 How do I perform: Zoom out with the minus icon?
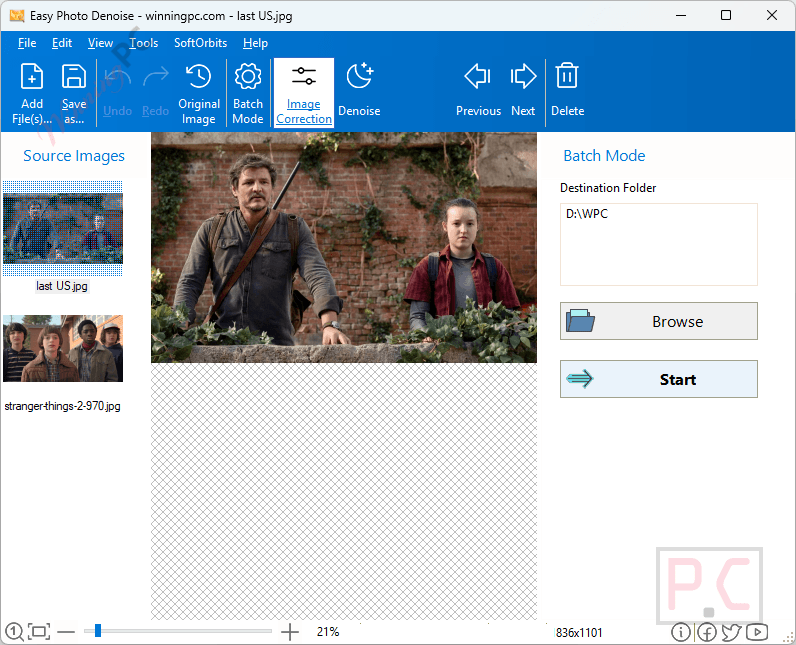[66, 632]
